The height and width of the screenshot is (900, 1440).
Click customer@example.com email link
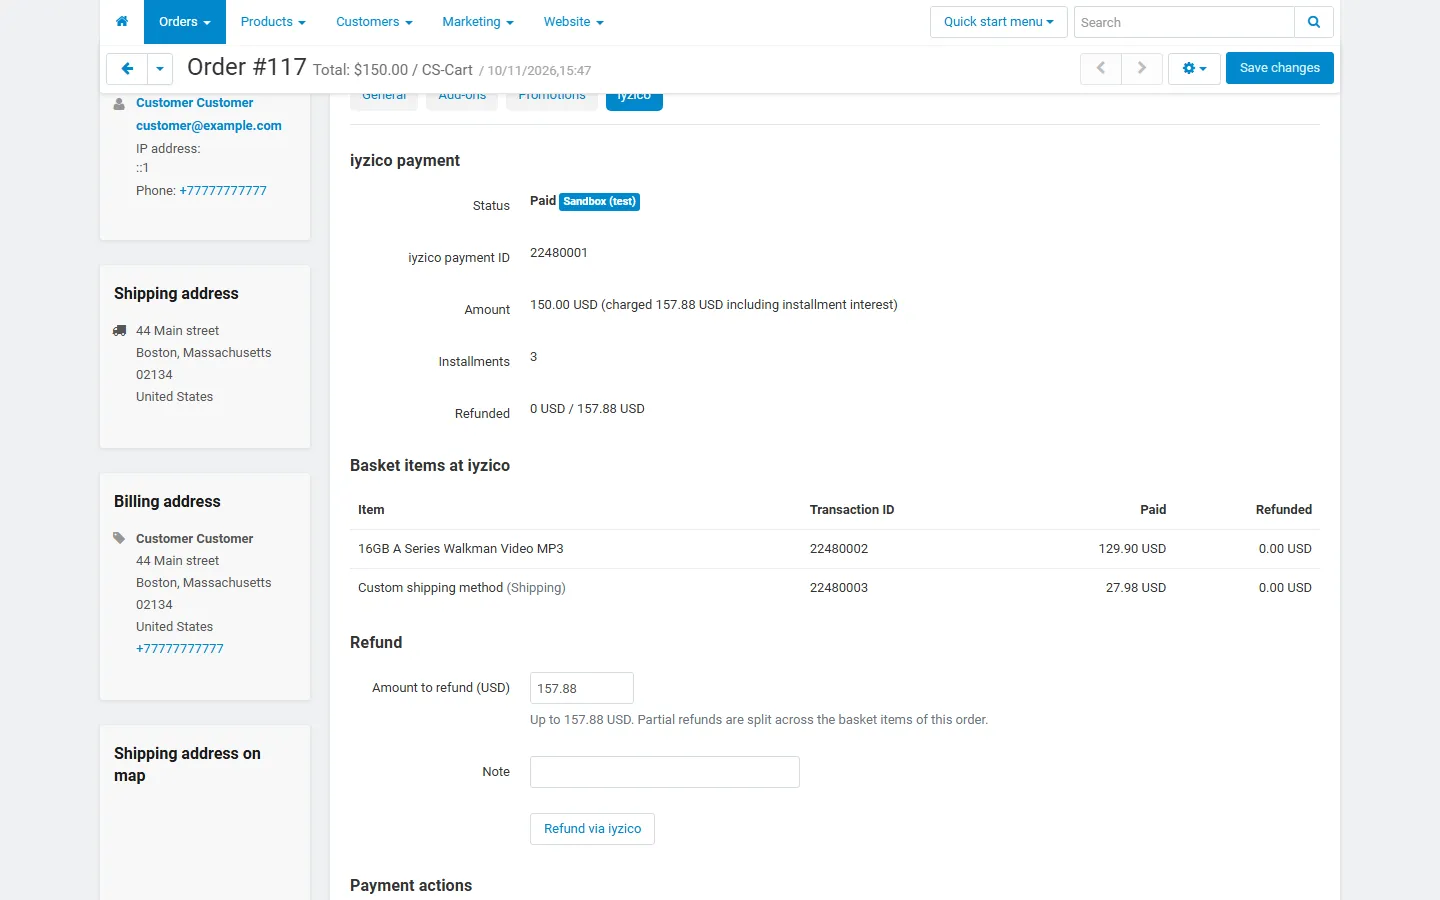209,126
